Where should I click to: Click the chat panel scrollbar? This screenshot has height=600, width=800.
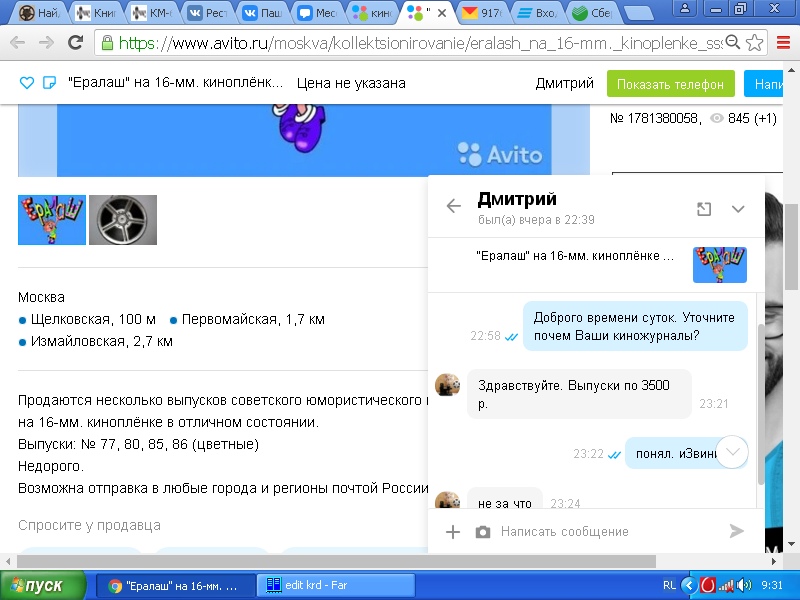pos(761,404)
